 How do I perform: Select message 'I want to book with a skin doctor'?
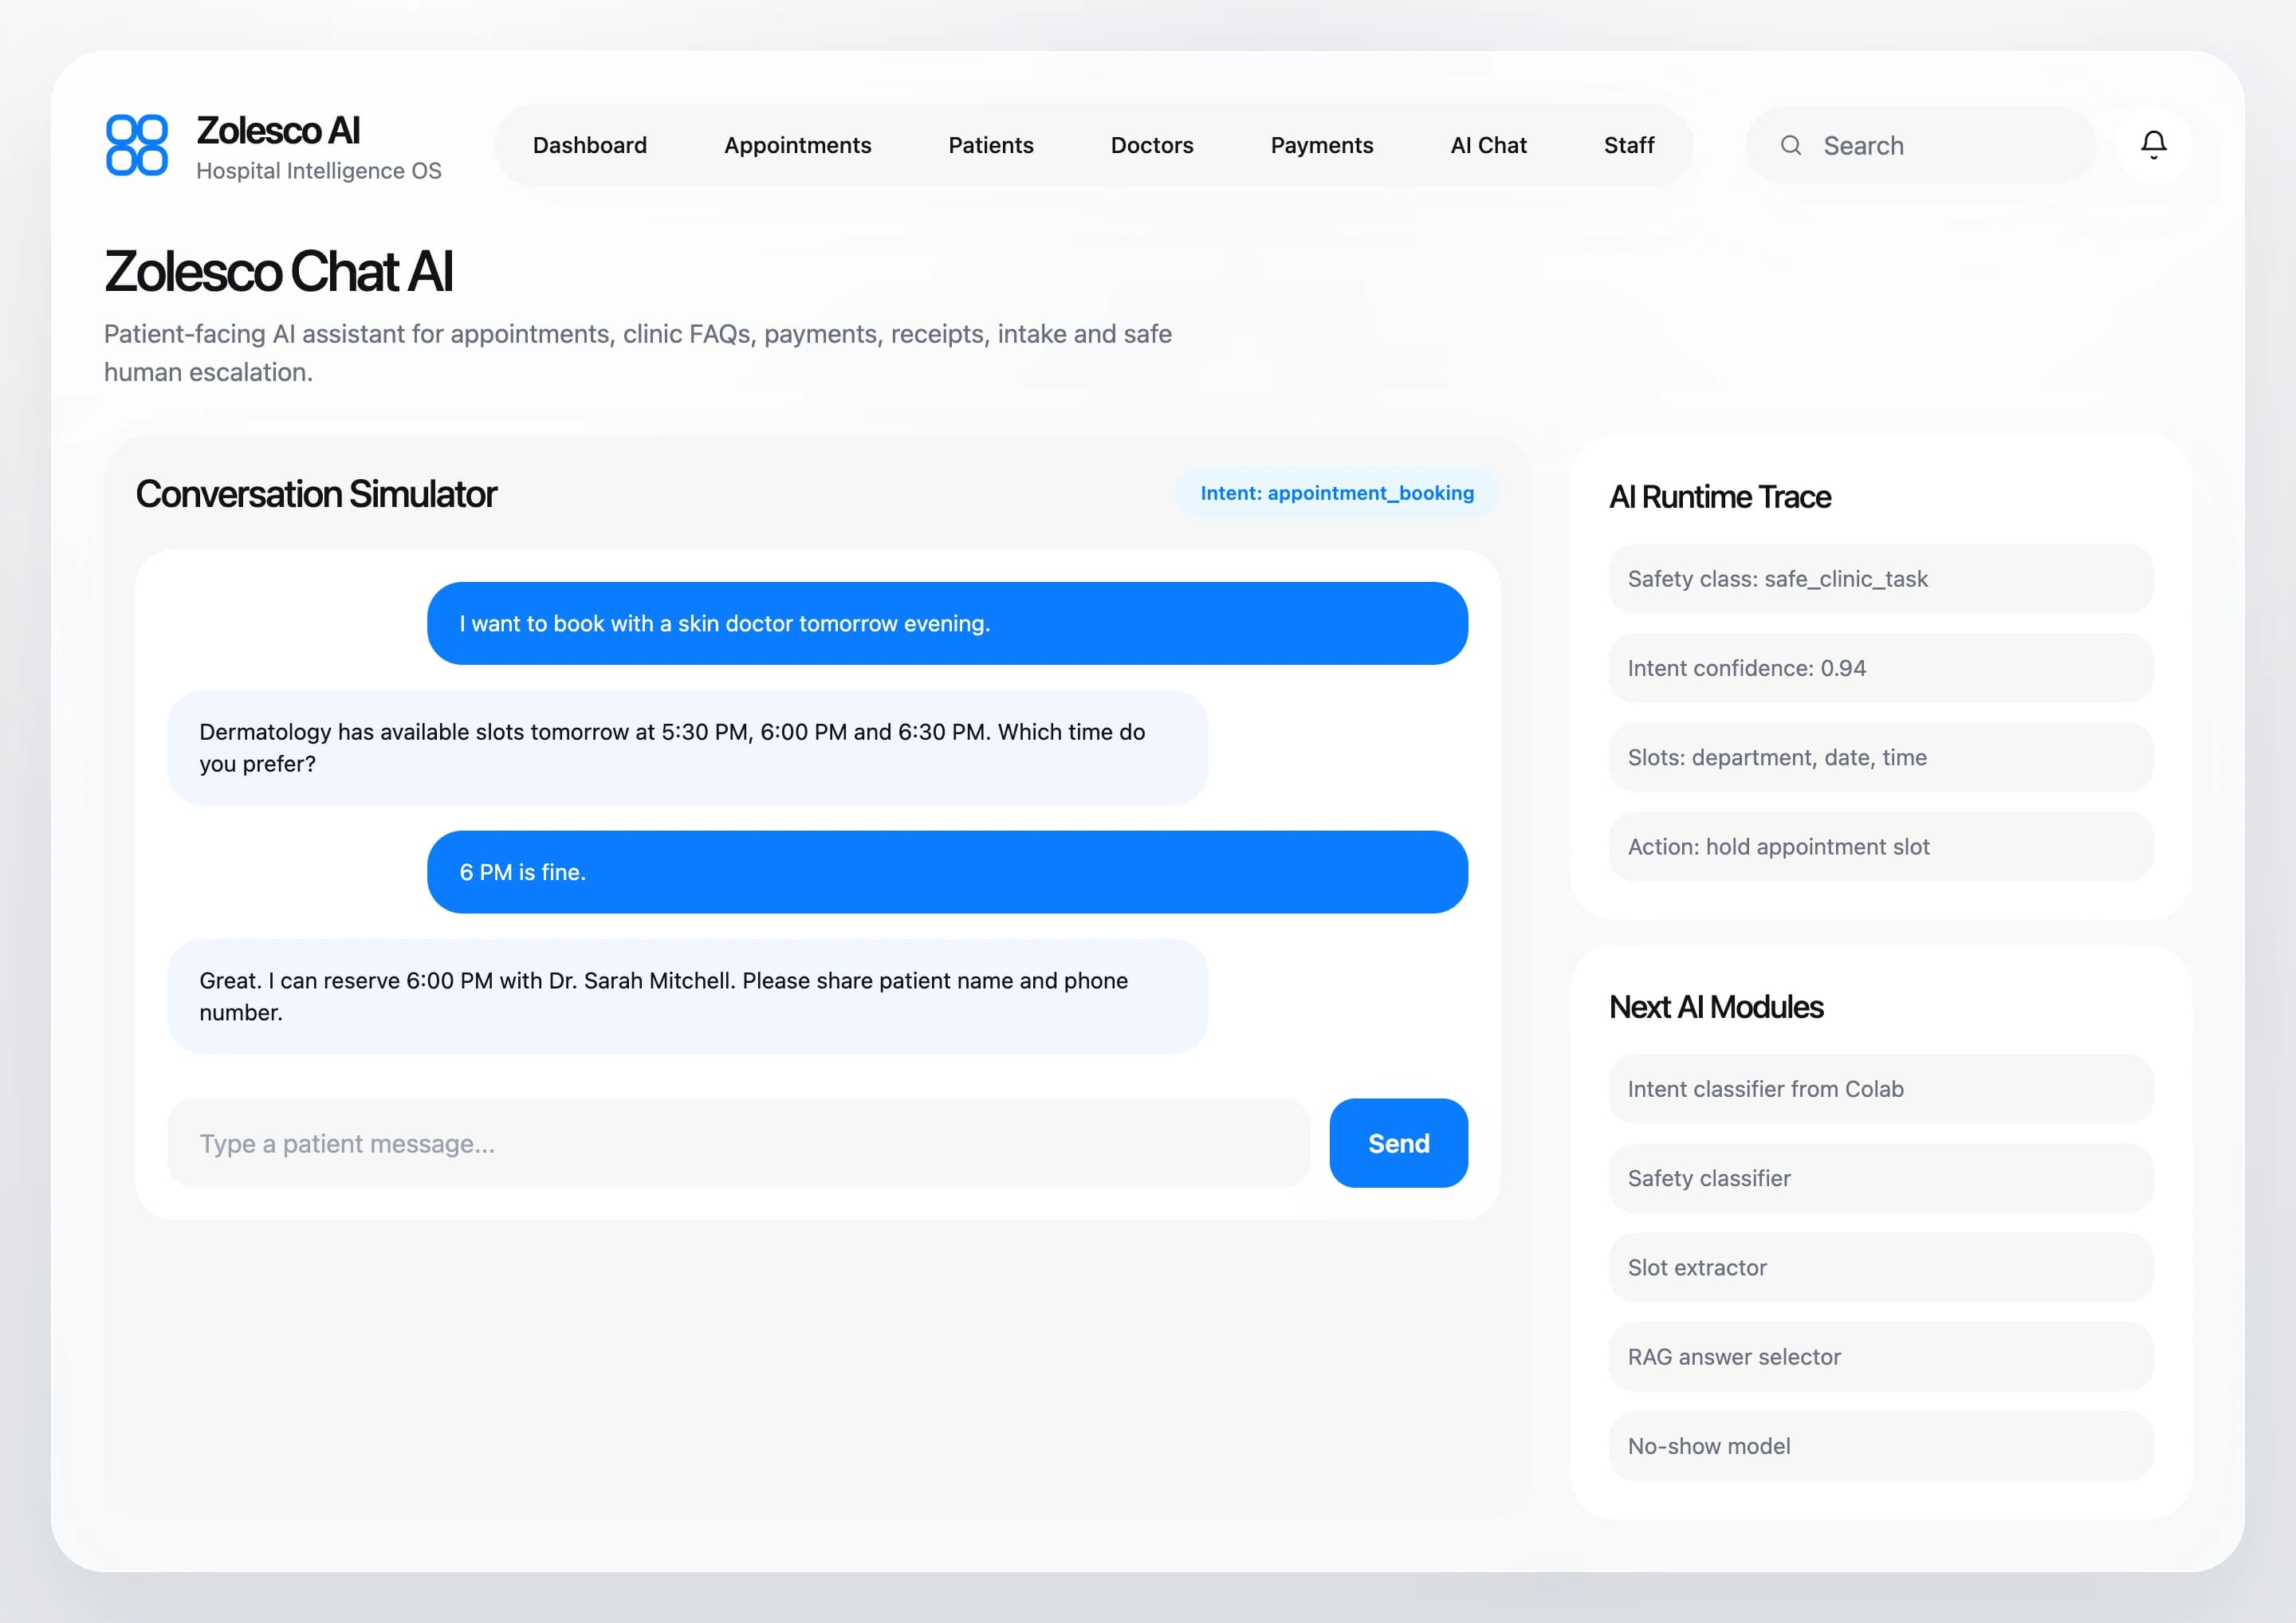point(947,623)
